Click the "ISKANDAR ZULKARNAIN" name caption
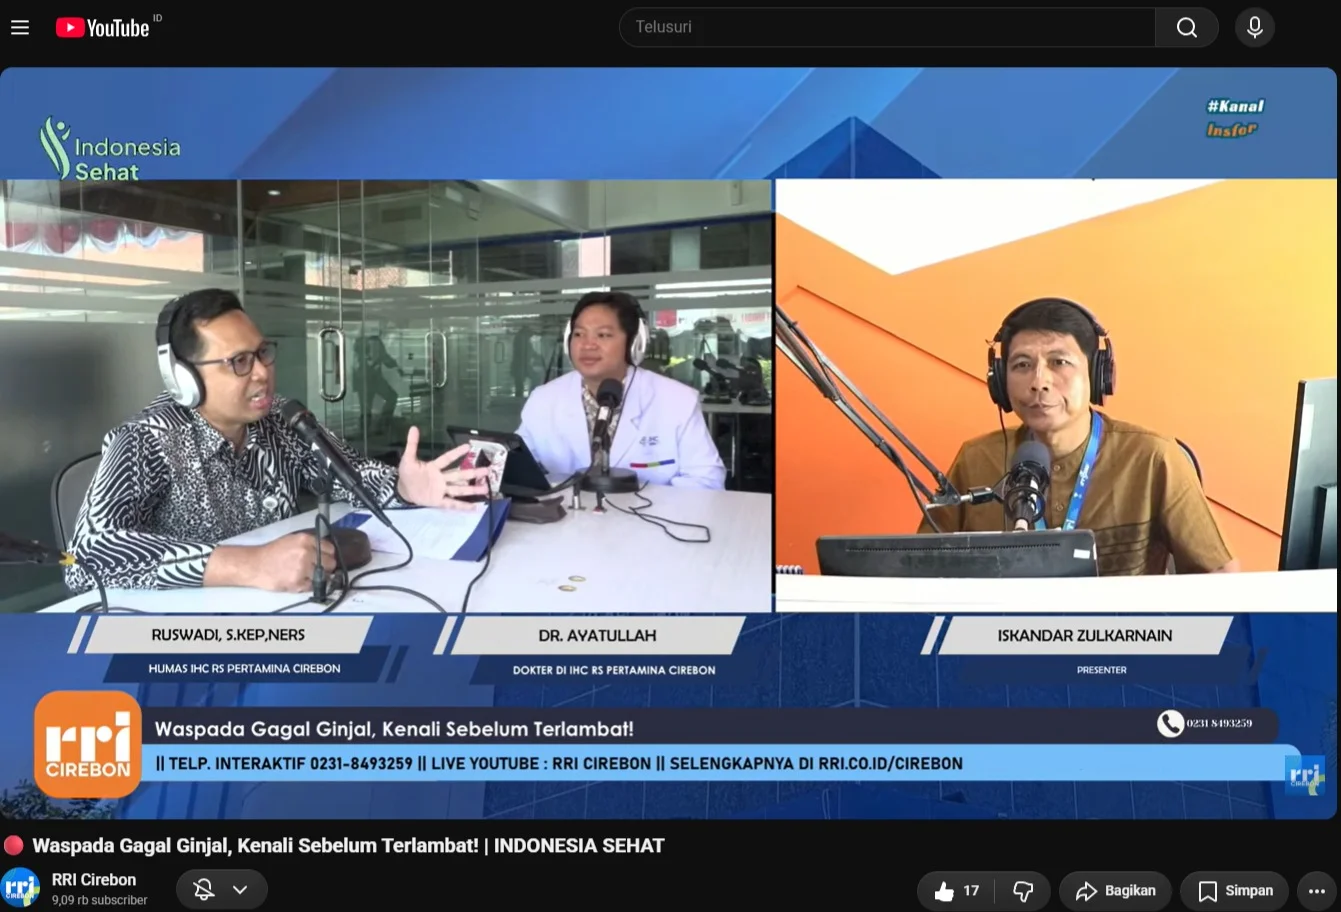Image resolution: width=1341 pixels, height=912 pixels. pos(1085,635)
